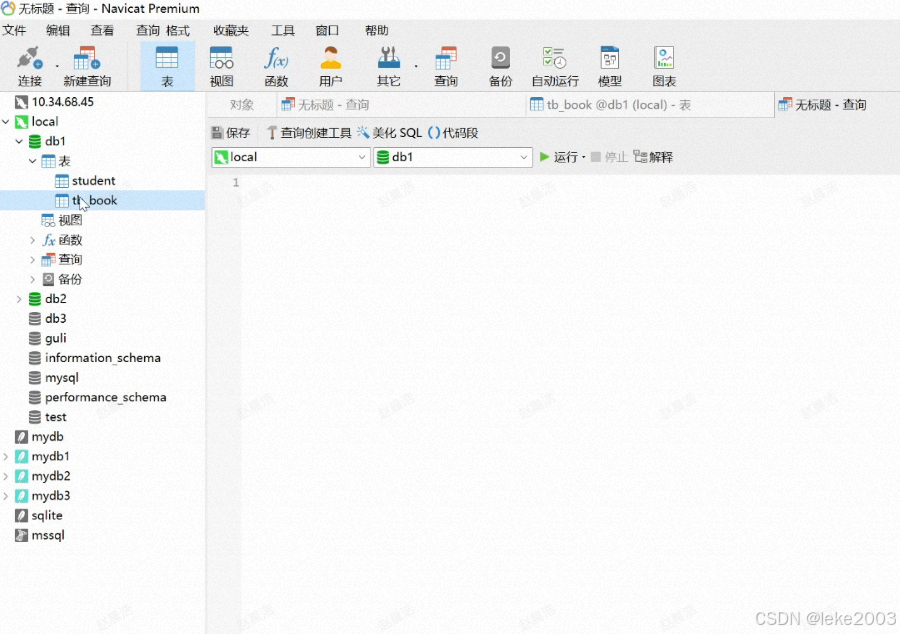Collapse the local connection node
The image size is (900, 634).
coord(6,122)
